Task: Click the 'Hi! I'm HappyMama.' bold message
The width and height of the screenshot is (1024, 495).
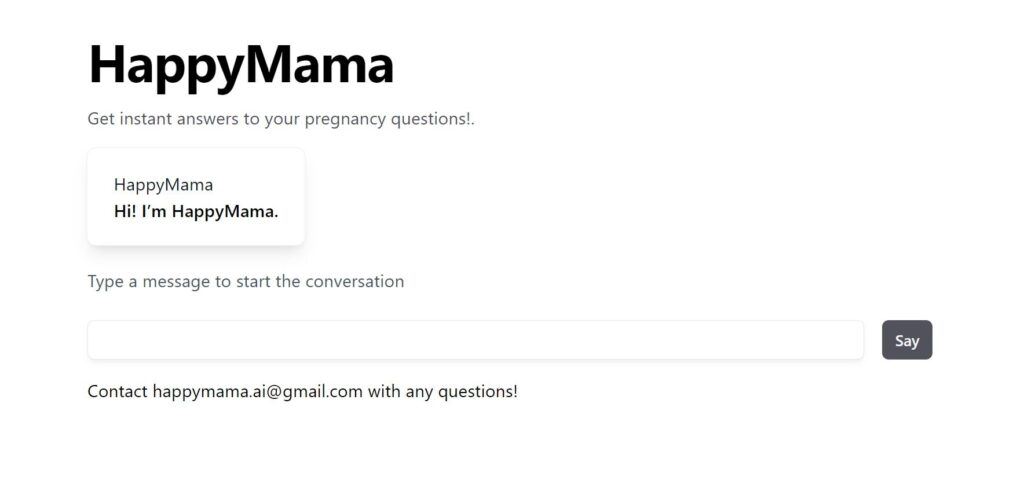Action: 196,211
